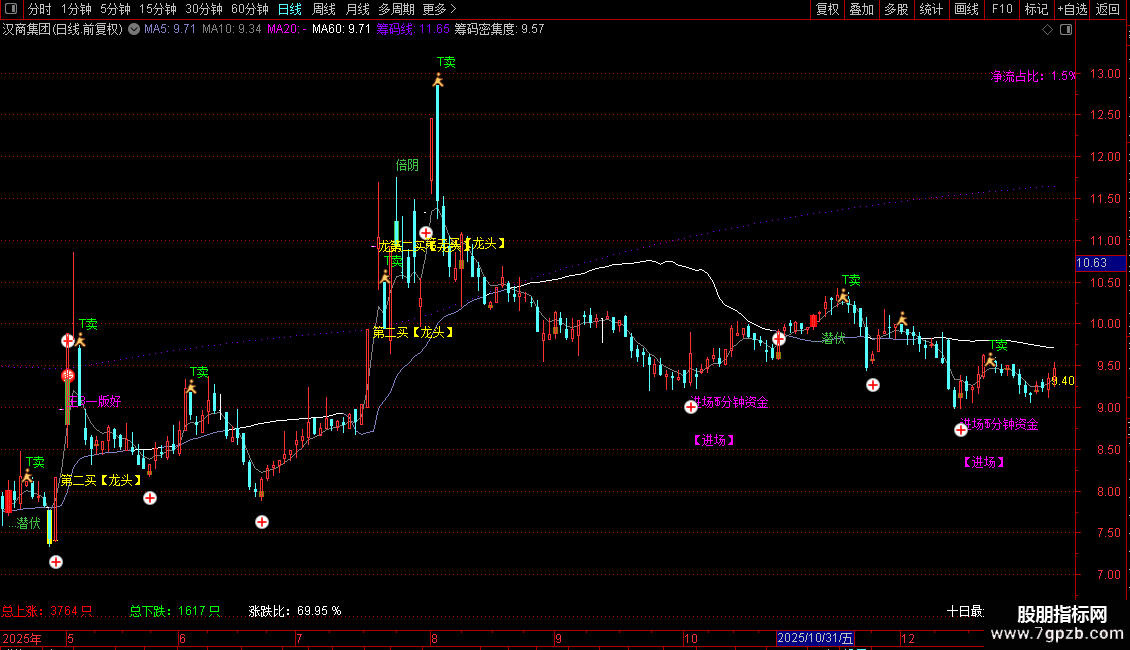Click the 汉商集团(日线.前复权) title
Image resolution: width=1130 pixels, height=650 pixels.
[63, 30]
